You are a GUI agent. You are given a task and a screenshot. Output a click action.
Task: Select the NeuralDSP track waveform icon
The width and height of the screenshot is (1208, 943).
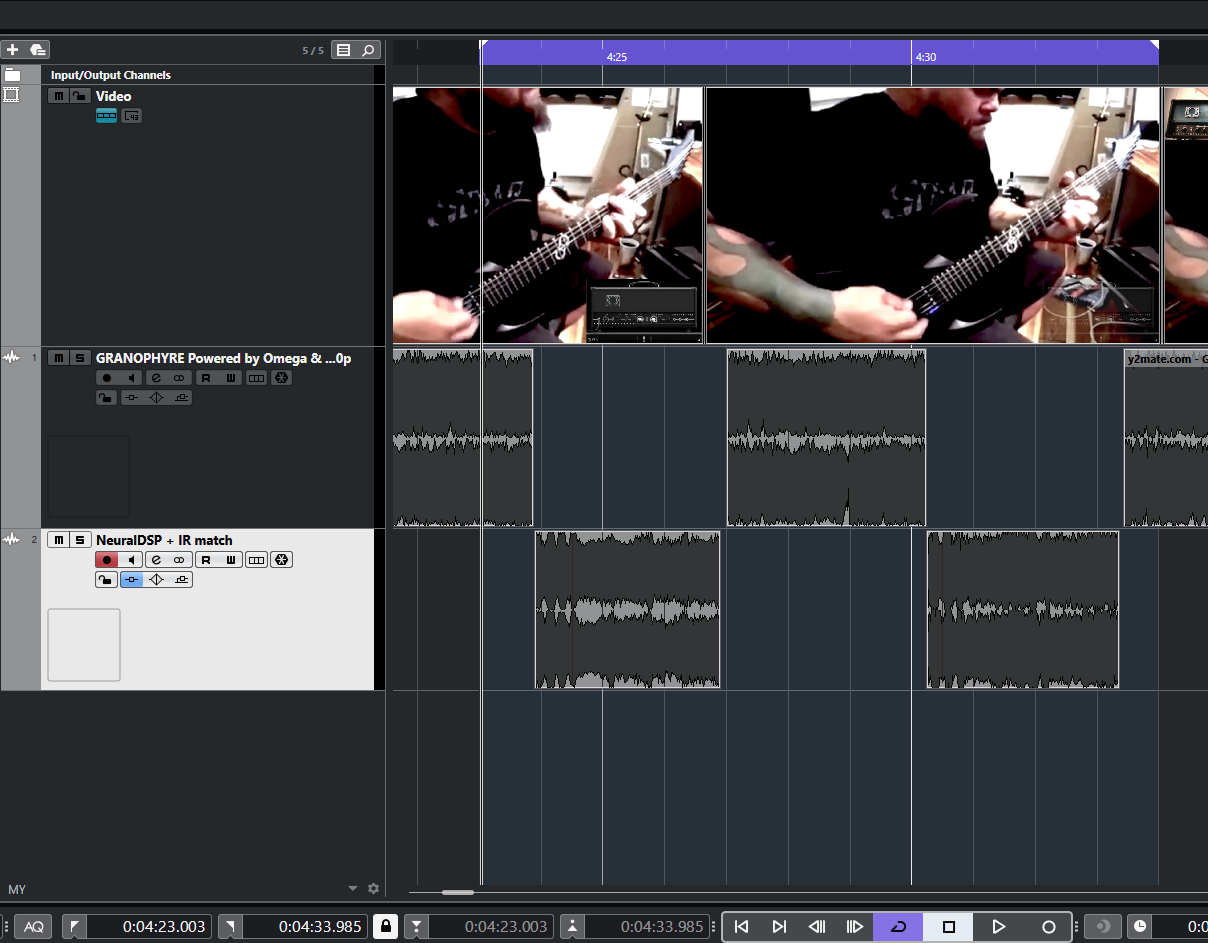(x=12, y=540)
